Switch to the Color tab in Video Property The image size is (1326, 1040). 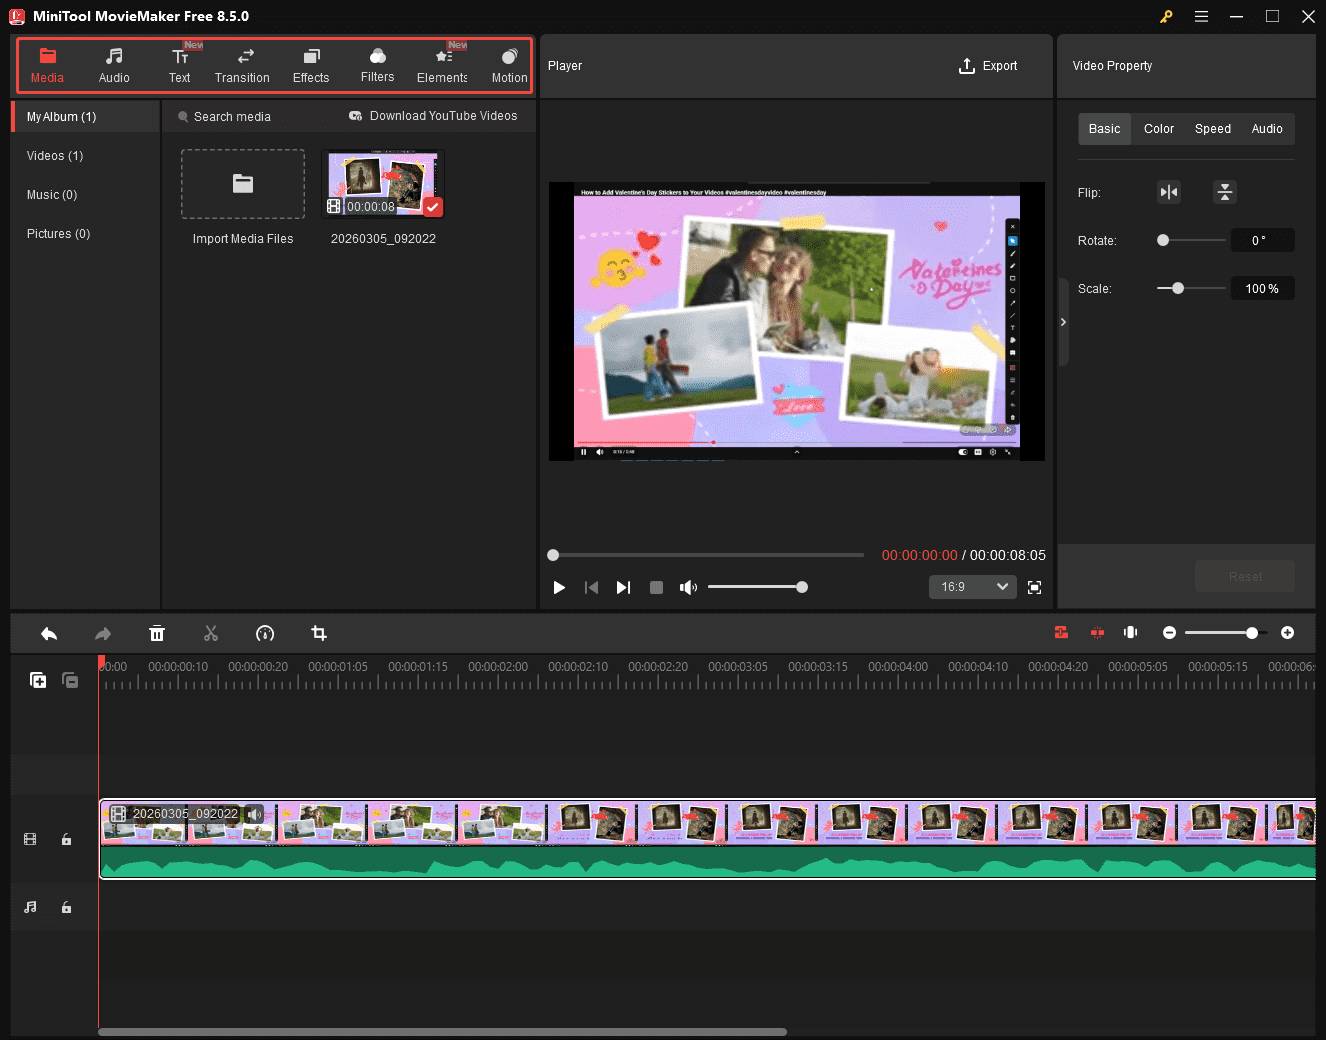click(1158, 128)
